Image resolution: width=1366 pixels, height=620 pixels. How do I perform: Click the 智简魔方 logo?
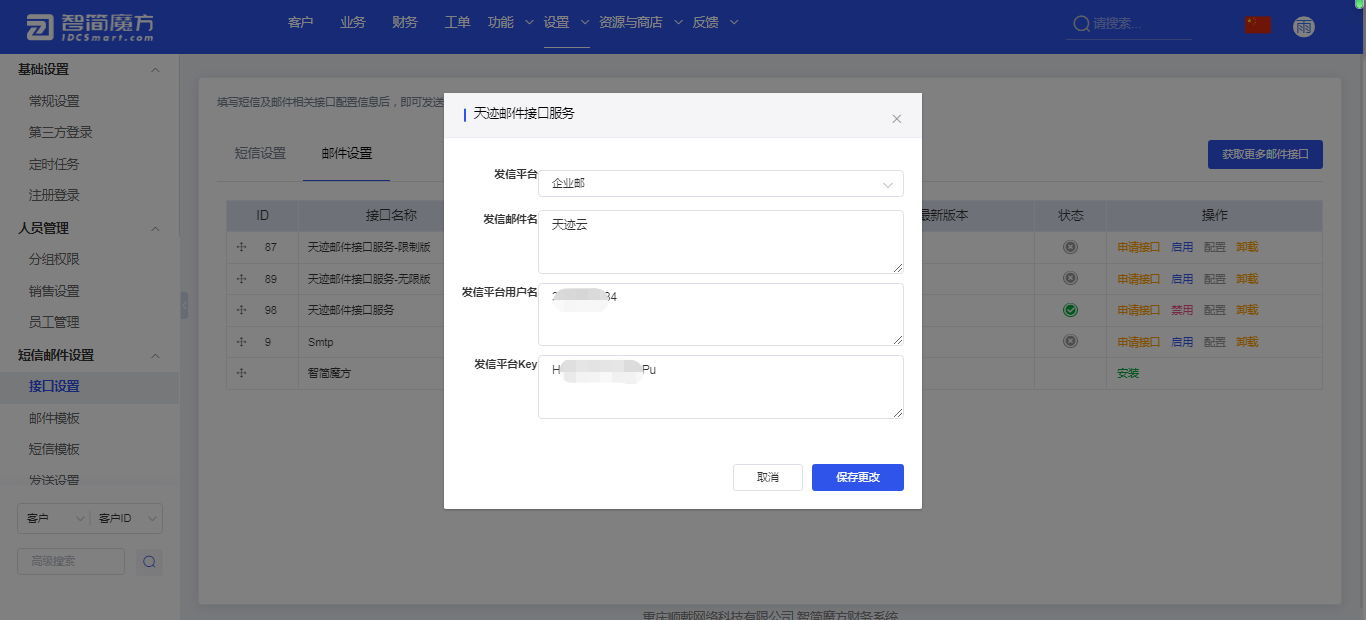(90, 27)
